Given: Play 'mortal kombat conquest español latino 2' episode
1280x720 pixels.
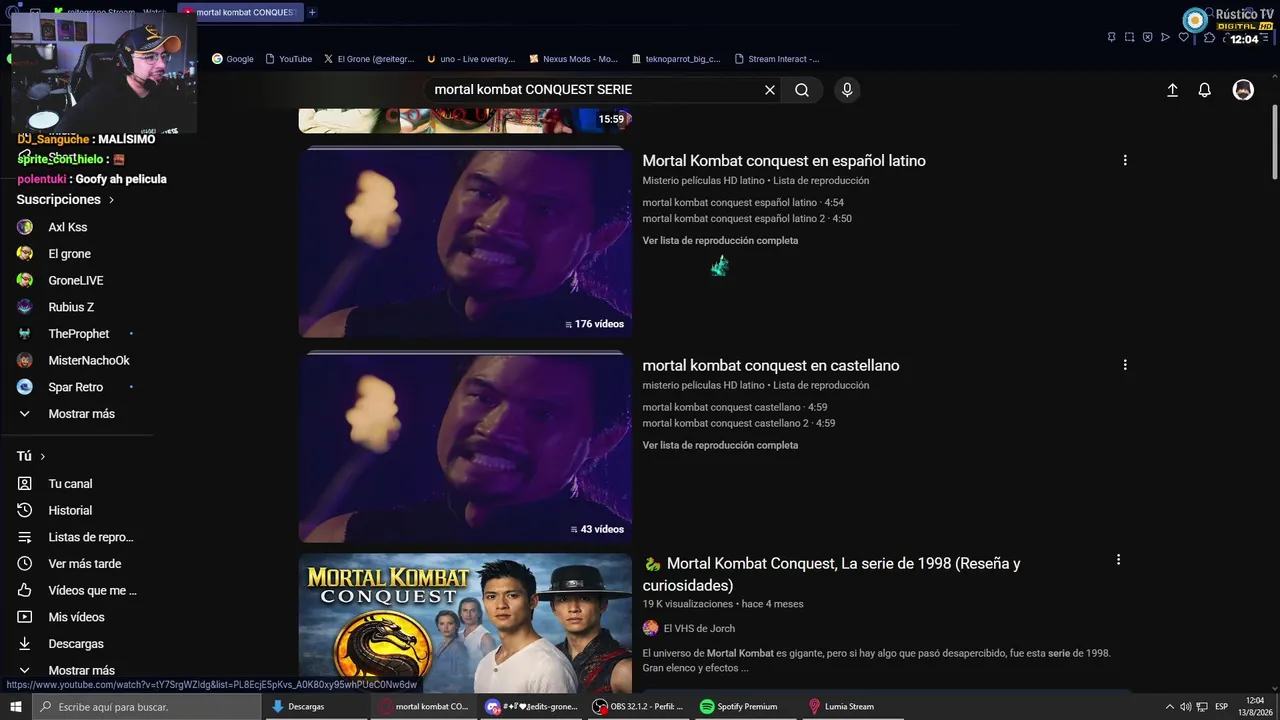Looking at the screenshot, I should 747,219.
